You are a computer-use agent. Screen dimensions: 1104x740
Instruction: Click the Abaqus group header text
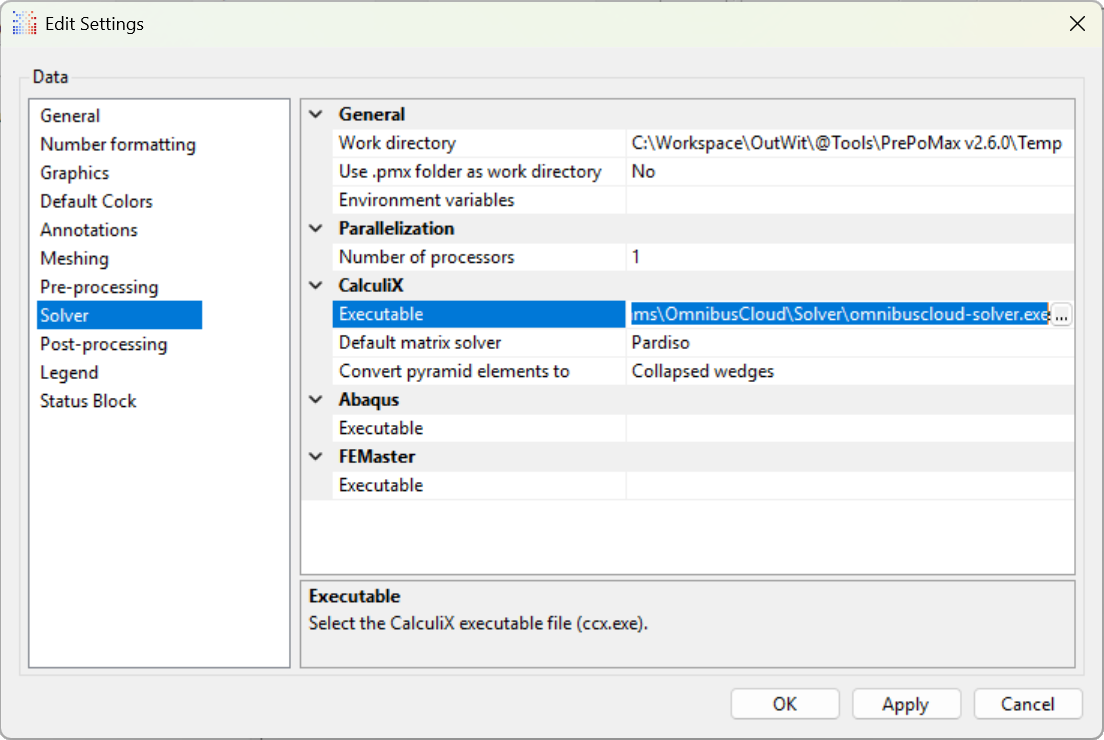[369, 399]
